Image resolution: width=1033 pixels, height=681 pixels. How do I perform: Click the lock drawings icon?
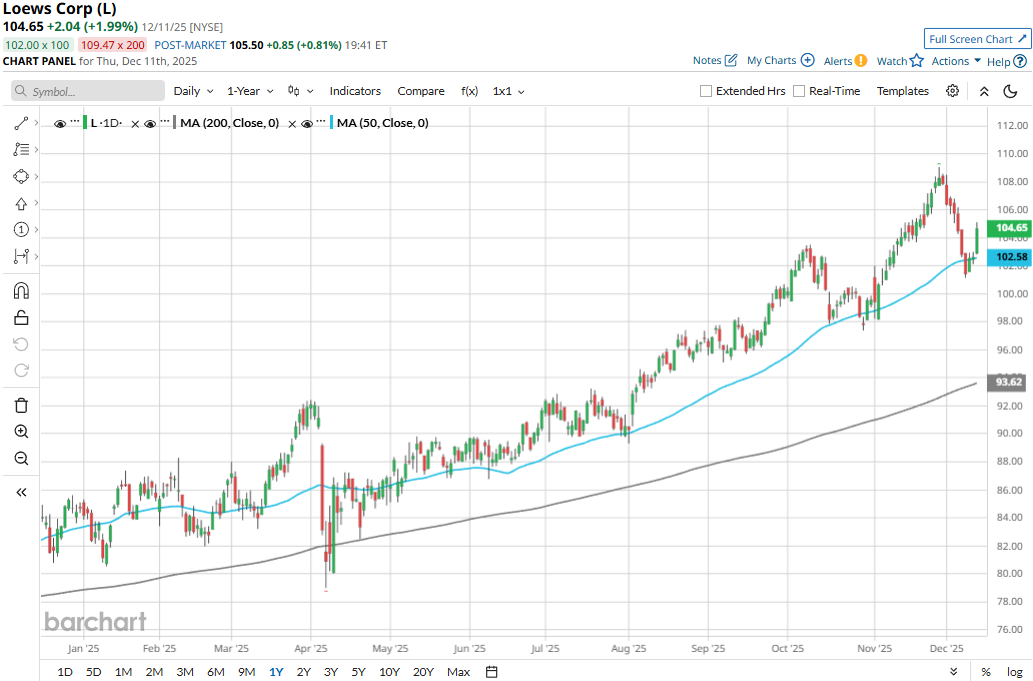point(21,318)
